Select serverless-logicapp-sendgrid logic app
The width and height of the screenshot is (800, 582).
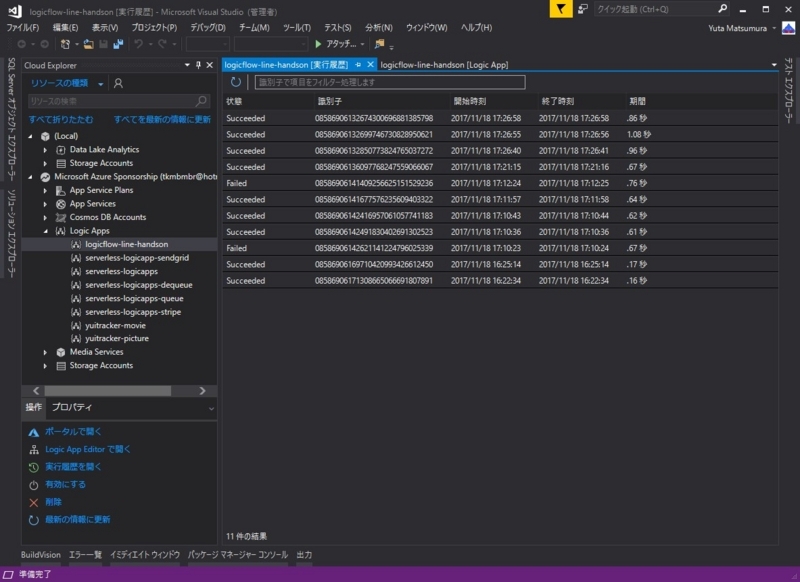(x=137, y=258)
